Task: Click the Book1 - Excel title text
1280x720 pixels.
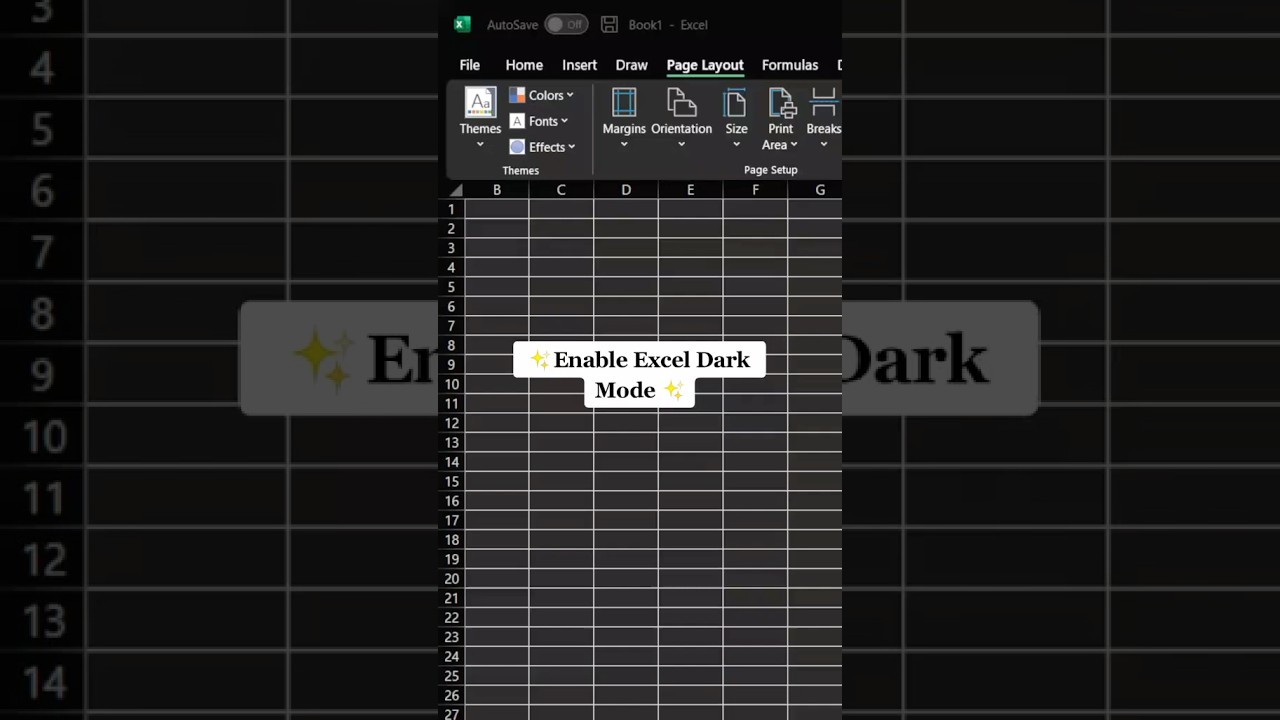Action: click(x=668, y=25)
